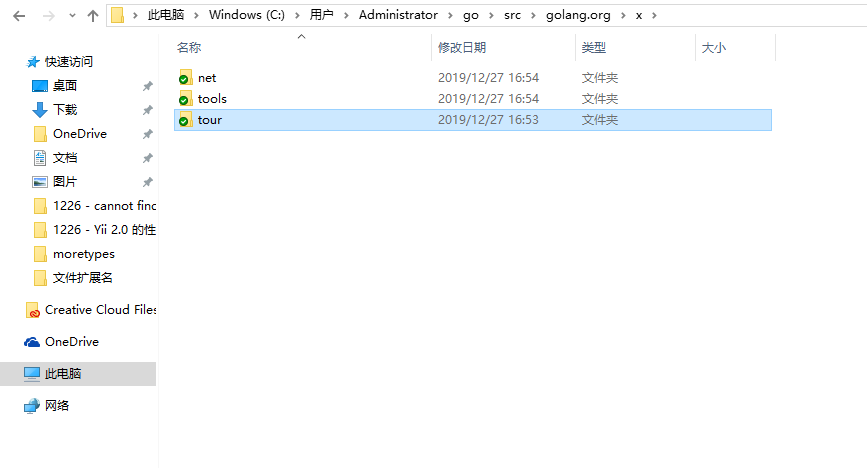This screenshot has width=867, height=468.
Task: Select the net folder icon
Action: [185, 77]
